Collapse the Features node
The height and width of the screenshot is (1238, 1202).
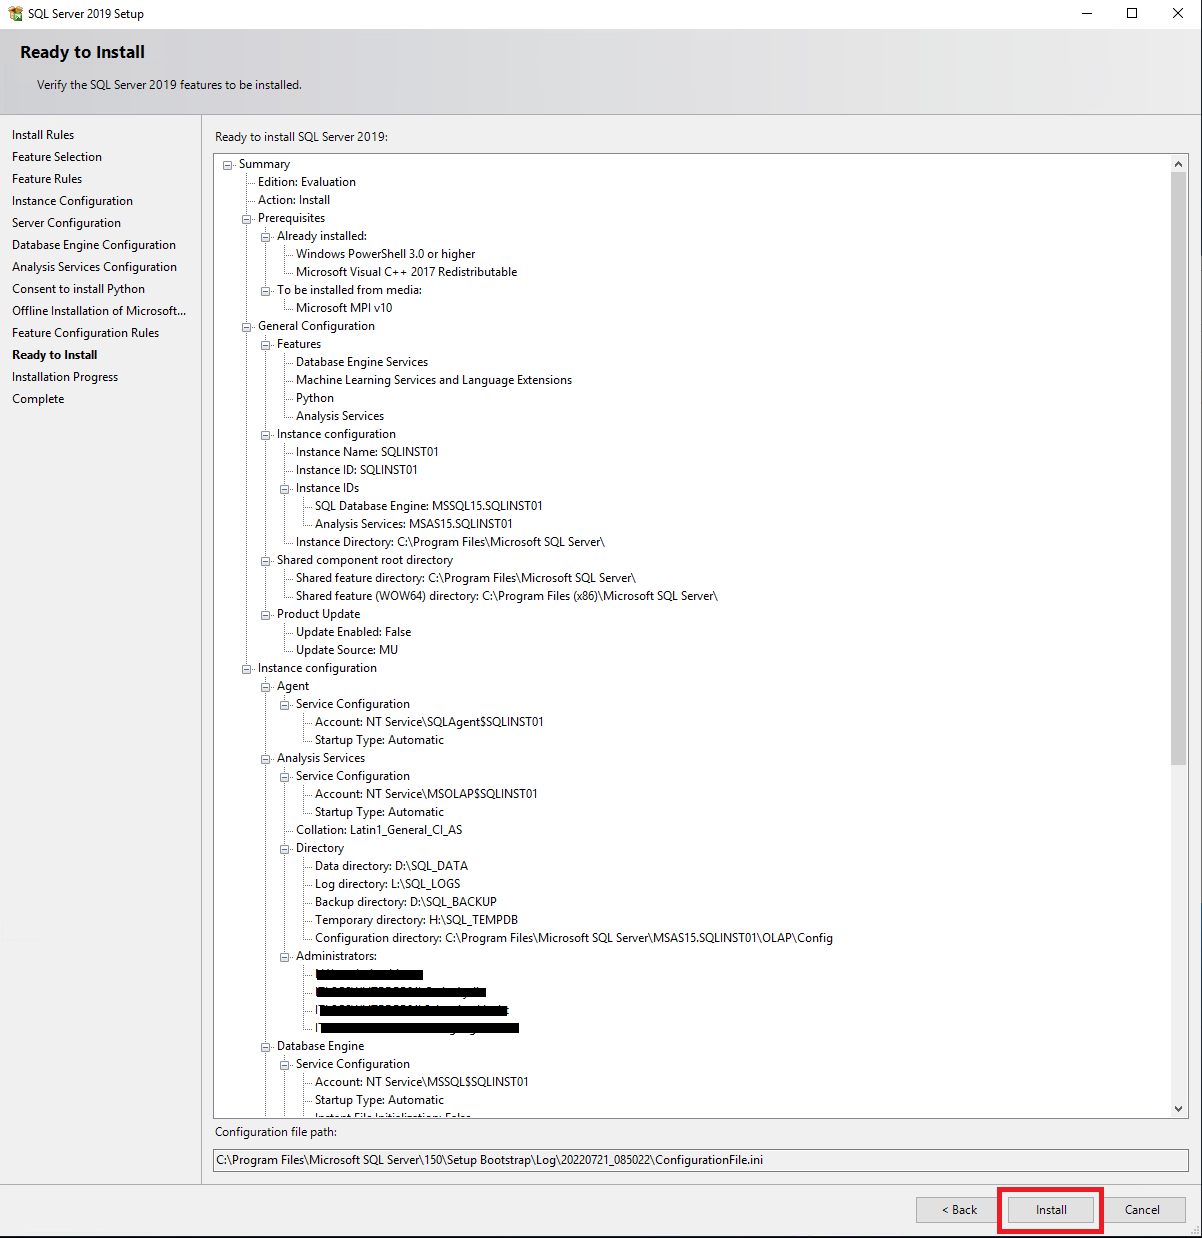coord(266,344)
